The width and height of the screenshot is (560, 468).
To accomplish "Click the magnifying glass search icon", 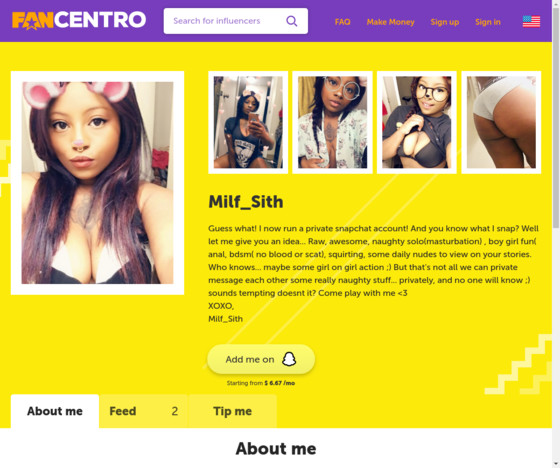I will pos(292,21).
